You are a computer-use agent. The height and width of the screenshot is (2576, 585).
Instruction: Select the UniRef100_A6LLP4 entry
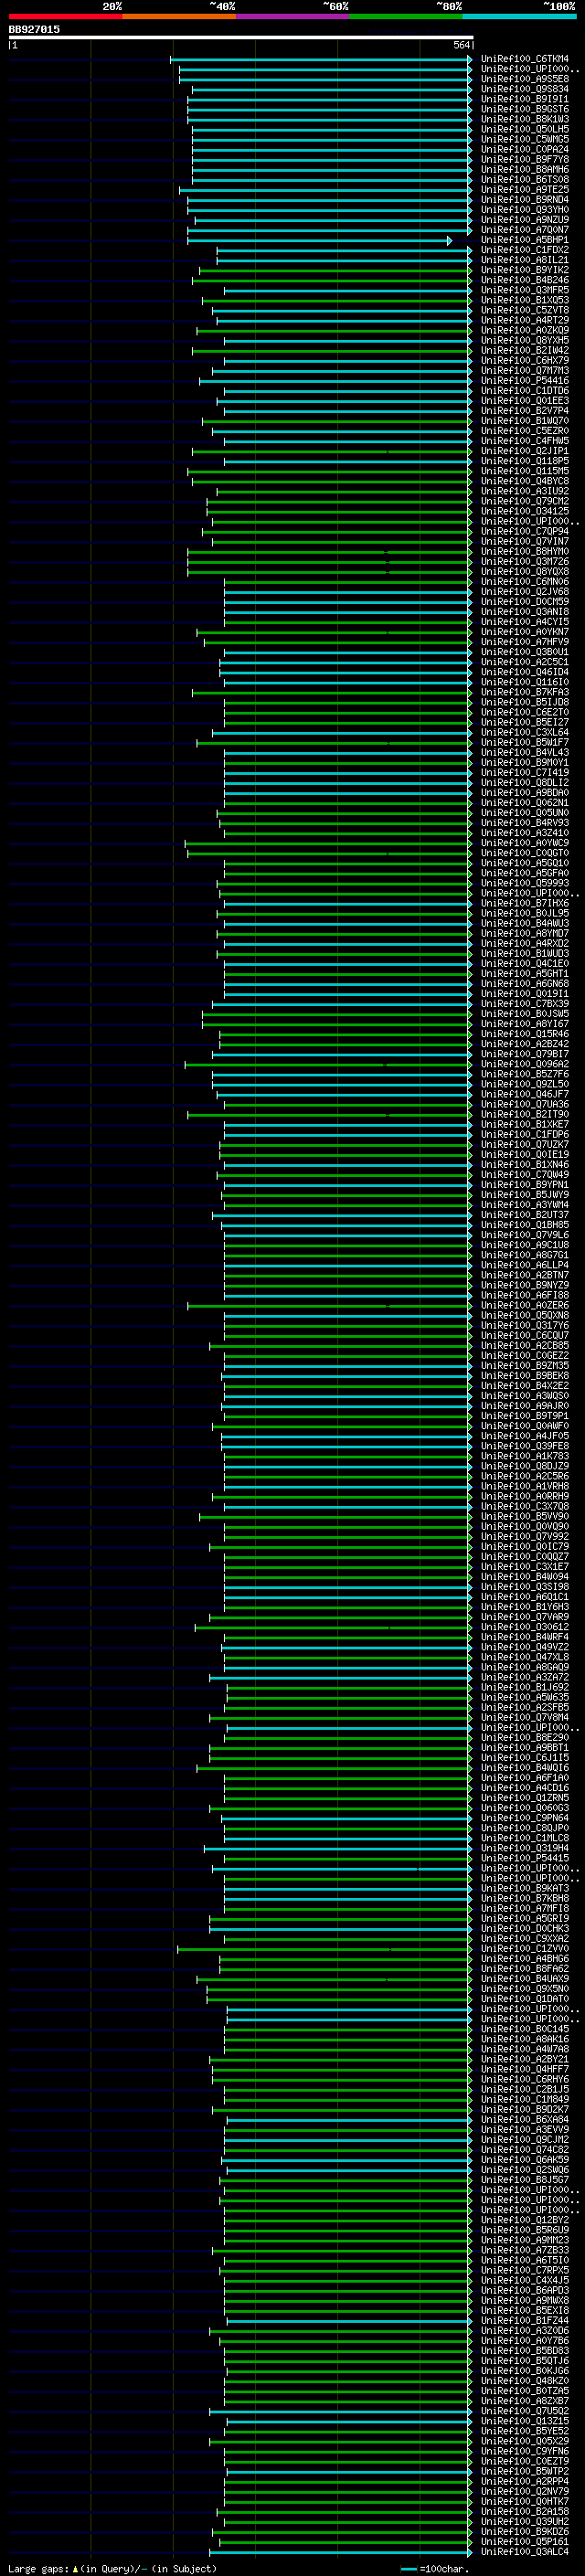tap(524, 1265)
